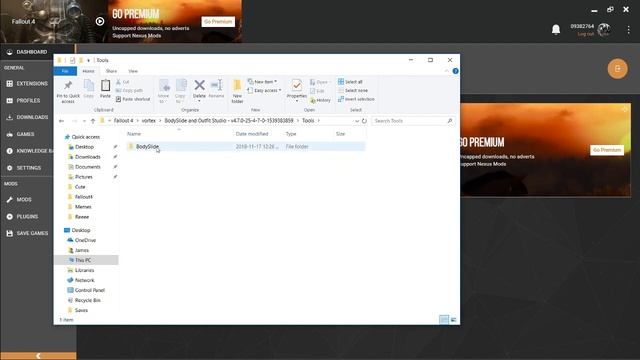Click Paste shortcut in the ribbon
The height and width of the screenshot is (360, 640).
coord(133,99)
